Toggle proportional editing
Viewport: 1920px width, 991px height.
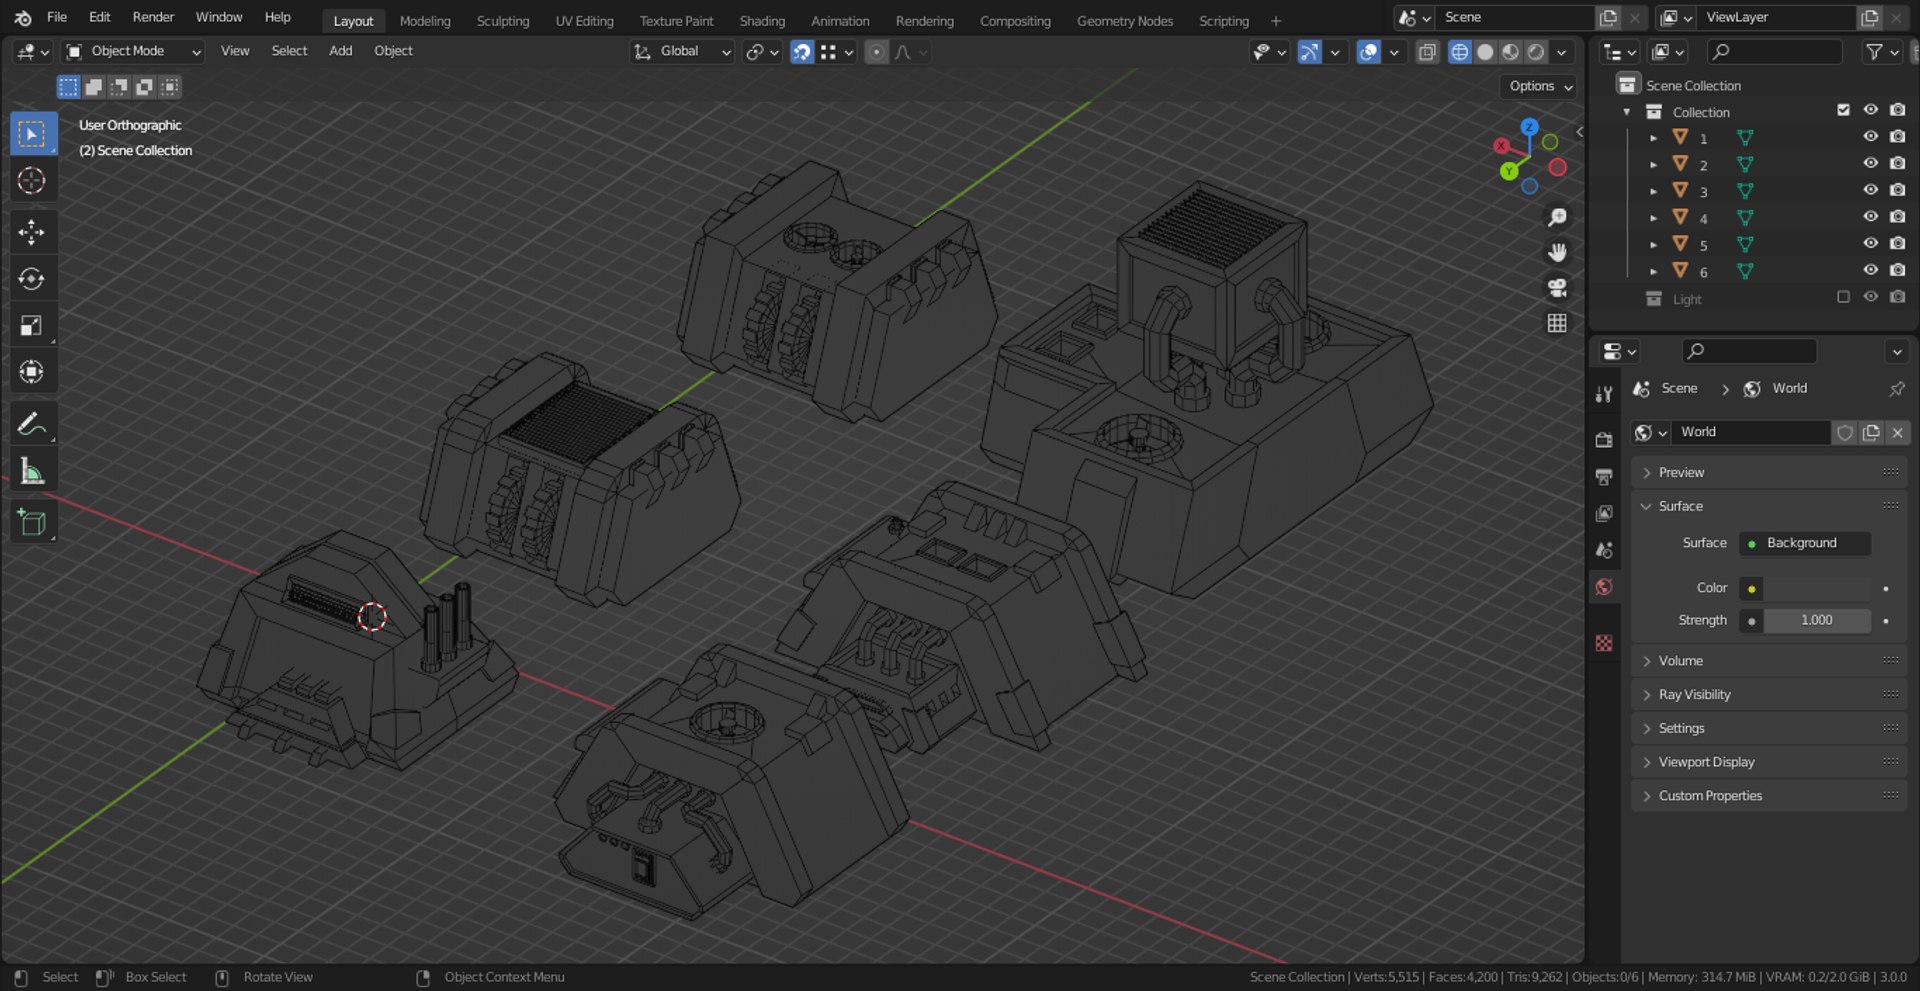[x=876, y=52]
